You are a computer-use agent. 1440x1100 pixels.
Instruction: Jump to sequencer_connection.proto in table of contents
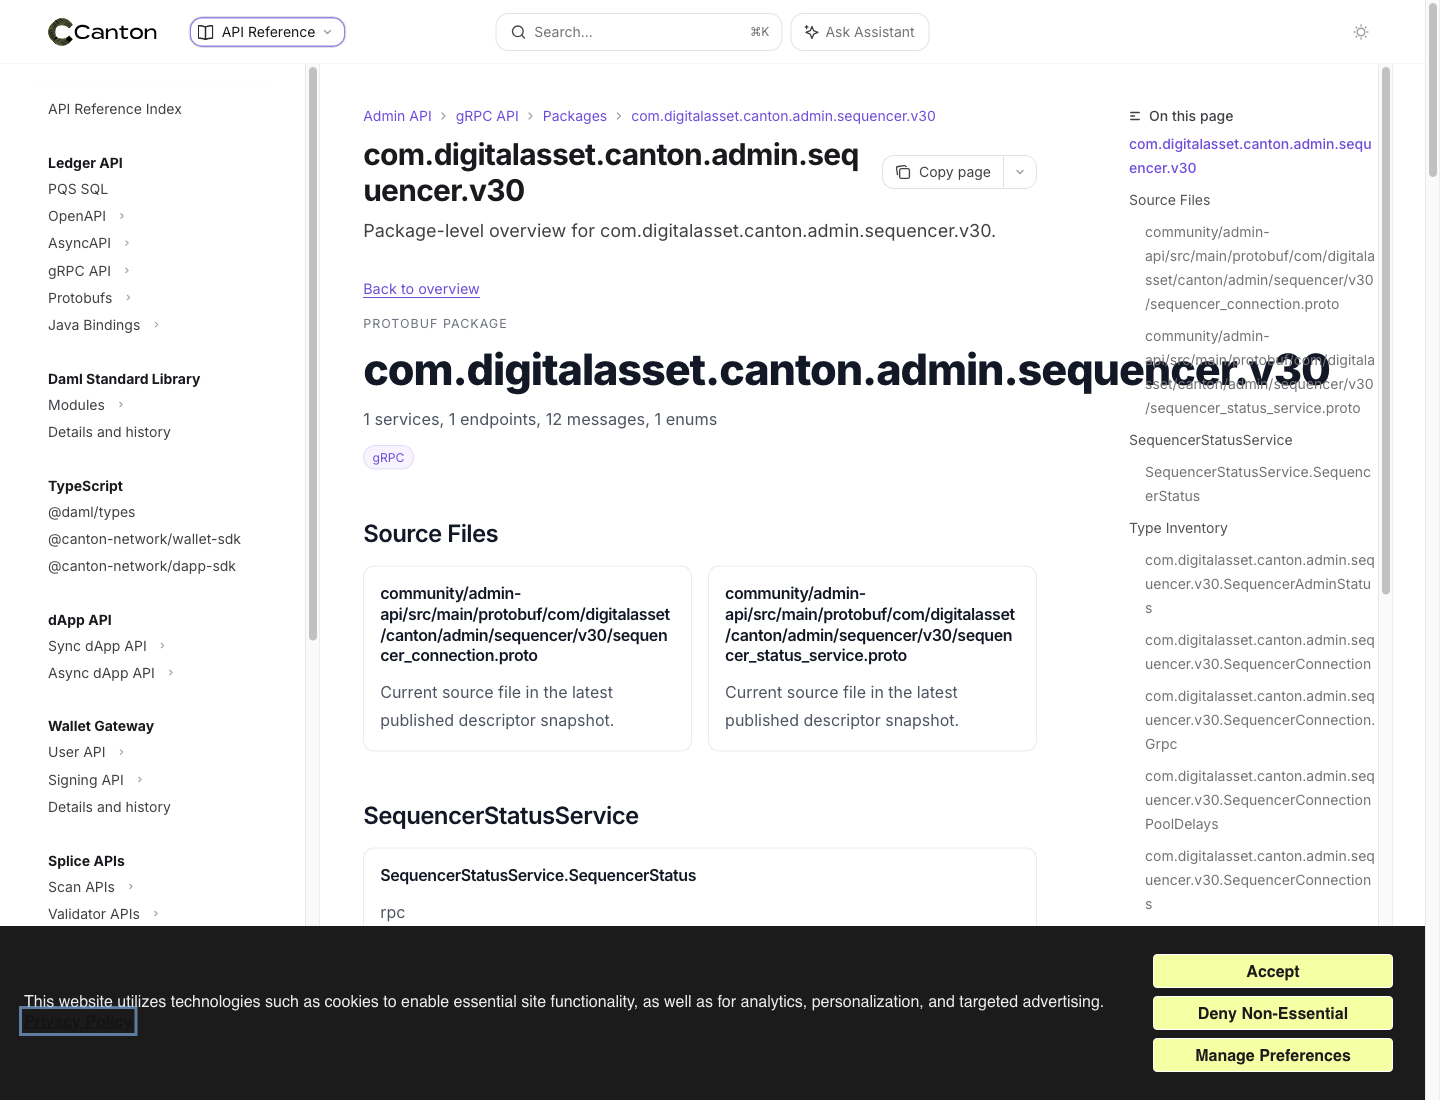point(1259,268)
